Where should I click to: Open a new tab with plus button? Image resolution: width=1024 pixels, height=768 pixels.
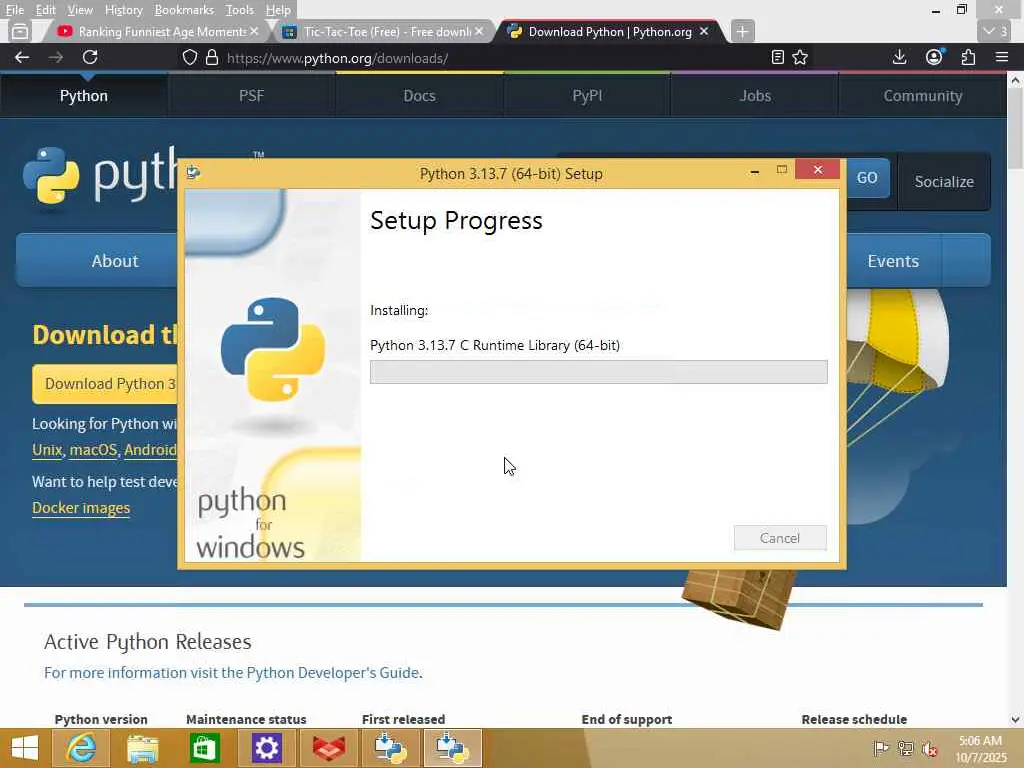point(742,31)
